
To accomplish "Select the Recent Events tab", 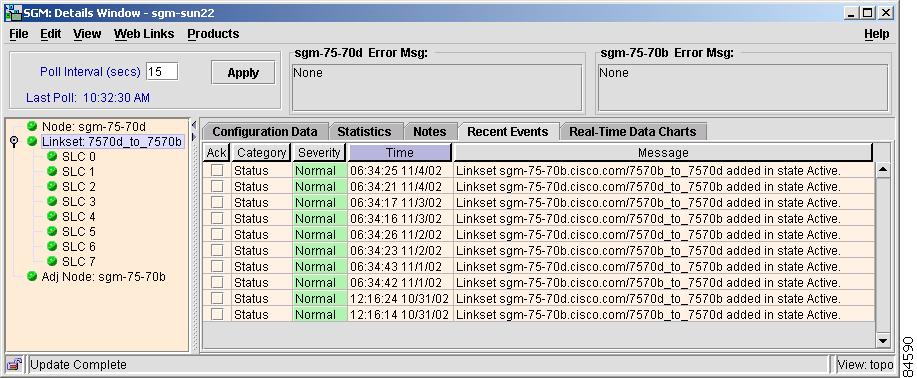I will [508, 132].
